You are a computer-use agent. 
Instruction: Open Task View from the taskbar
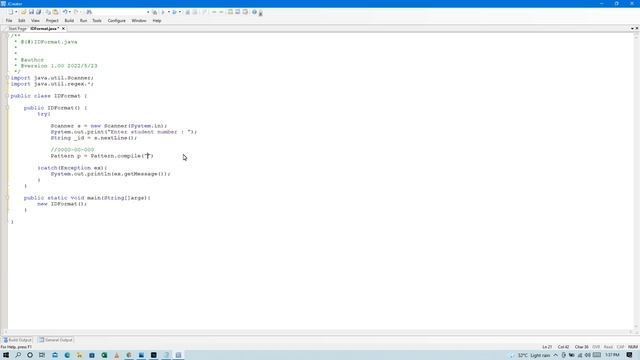[x=42, y=355]
